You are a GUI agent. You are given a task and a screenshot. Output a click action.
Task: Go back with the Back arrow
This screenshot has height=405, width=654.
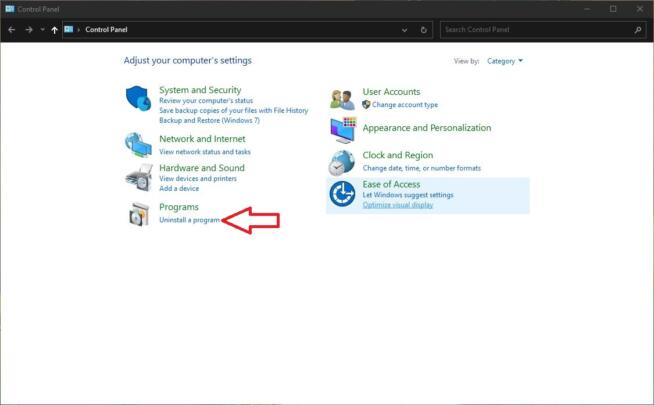point(12,30)
